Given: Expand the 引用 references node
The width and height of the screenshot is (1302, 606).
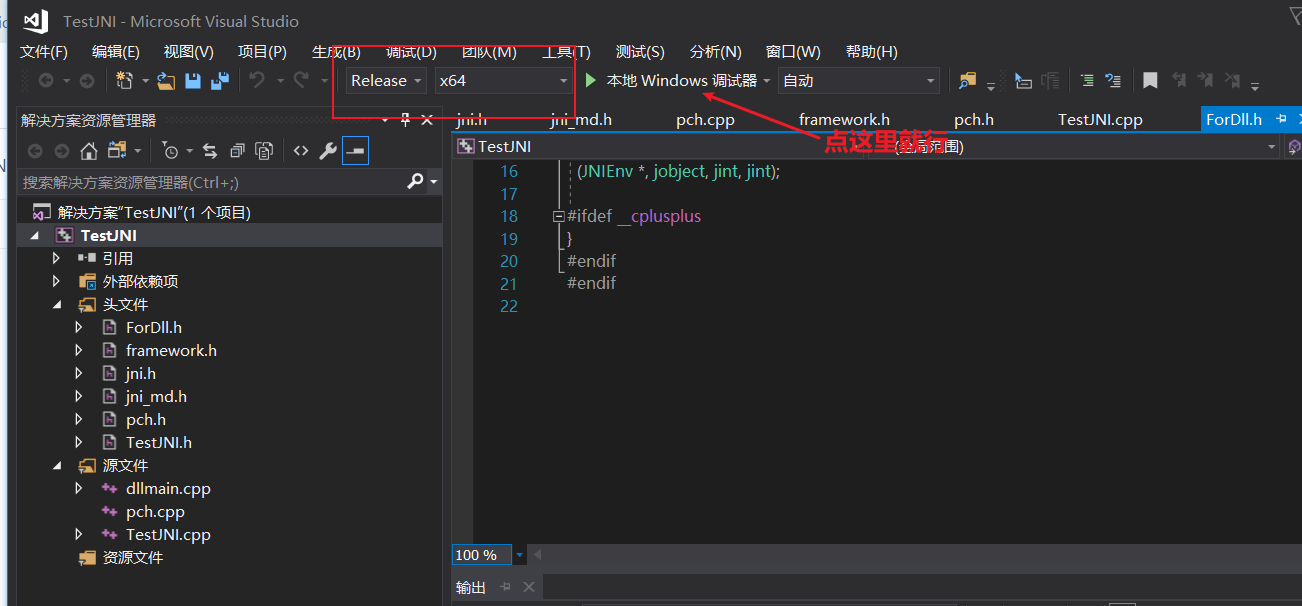Looking at the screenshot, I should 56,258.
